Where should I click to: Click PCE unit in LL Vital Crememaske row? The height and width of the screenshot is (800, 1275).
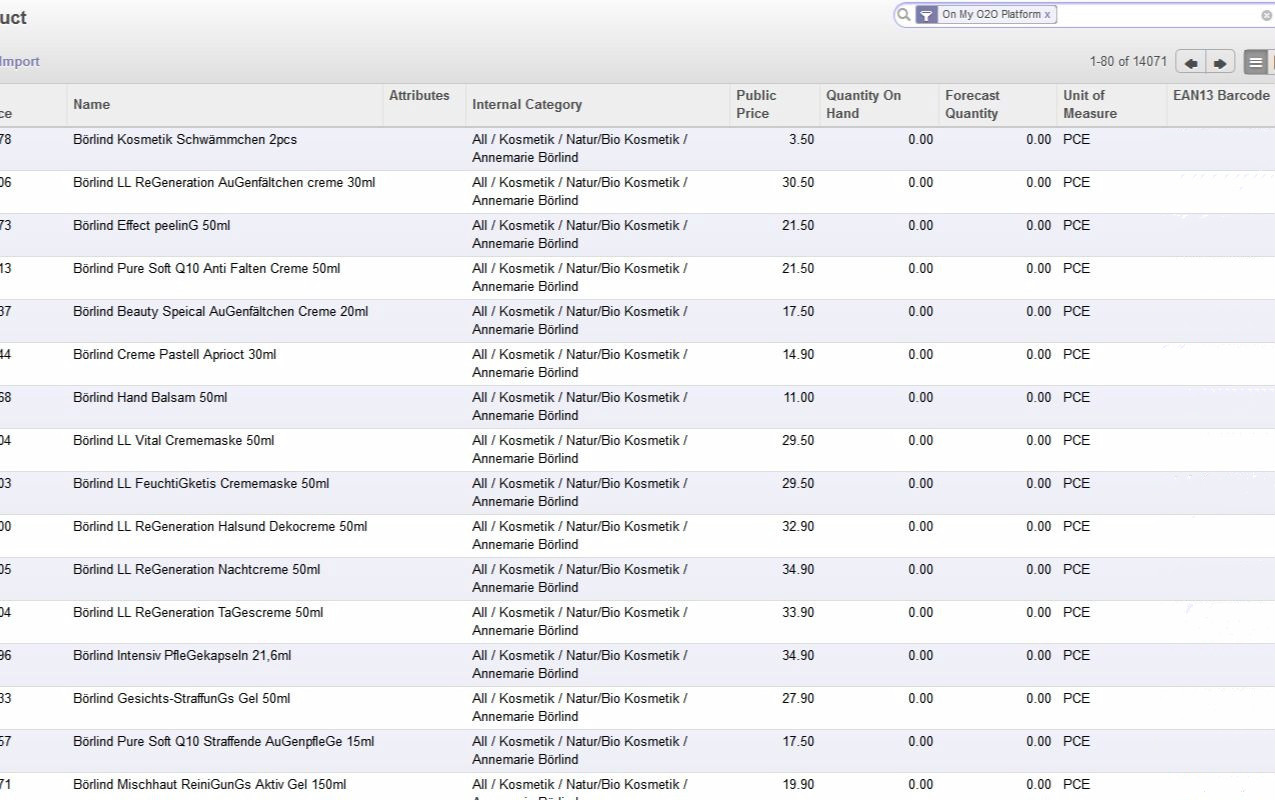[1076, 441]
